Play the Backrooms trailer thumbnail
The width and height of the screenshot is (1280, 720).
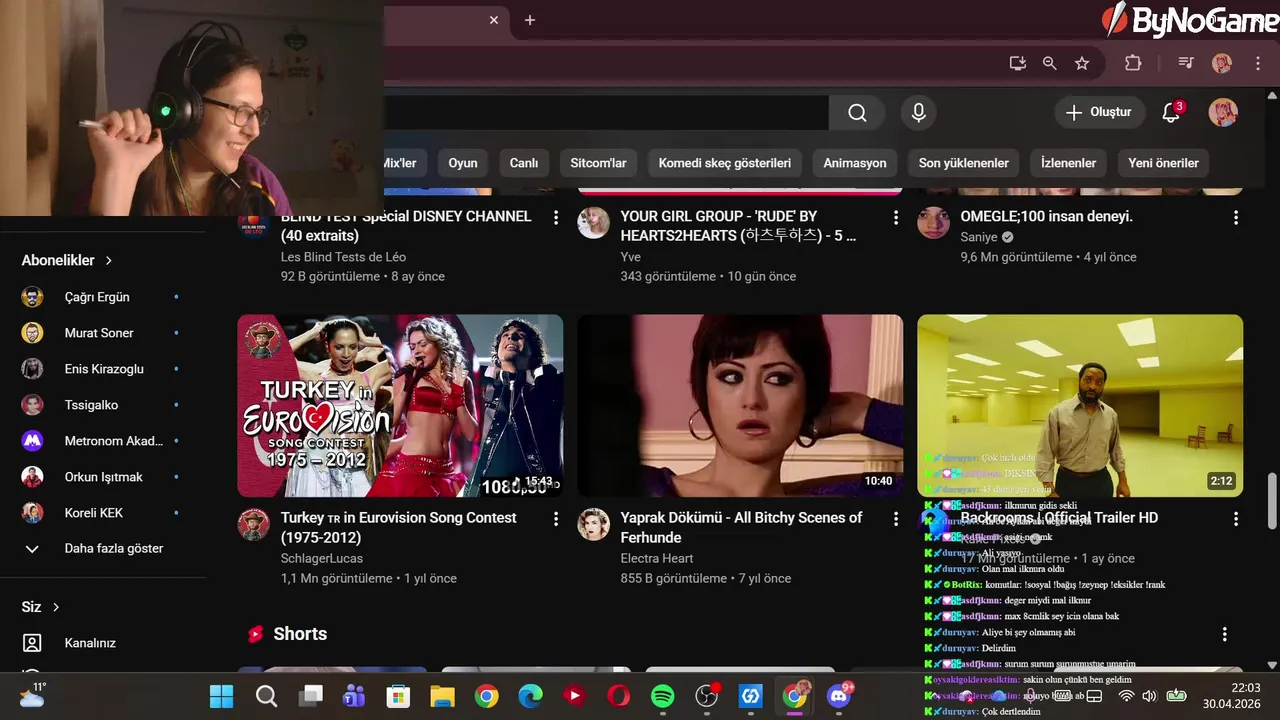pyautogui.click(x=1080, y=406)
